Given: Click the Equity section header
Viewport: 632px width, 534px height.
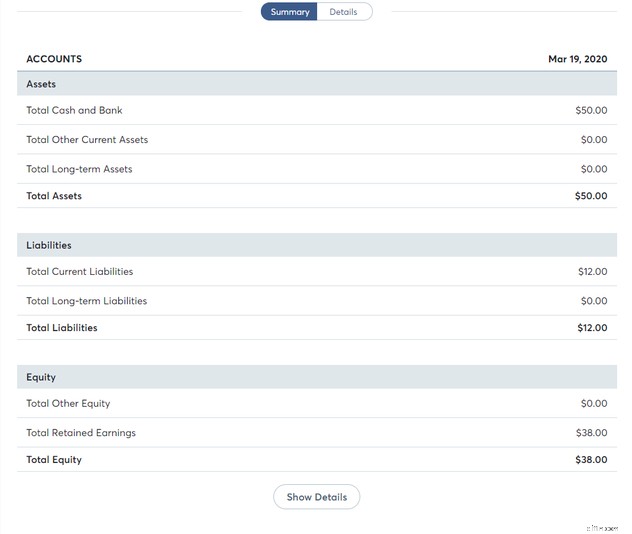Looking at the screenshot, I should click(41, 377).
